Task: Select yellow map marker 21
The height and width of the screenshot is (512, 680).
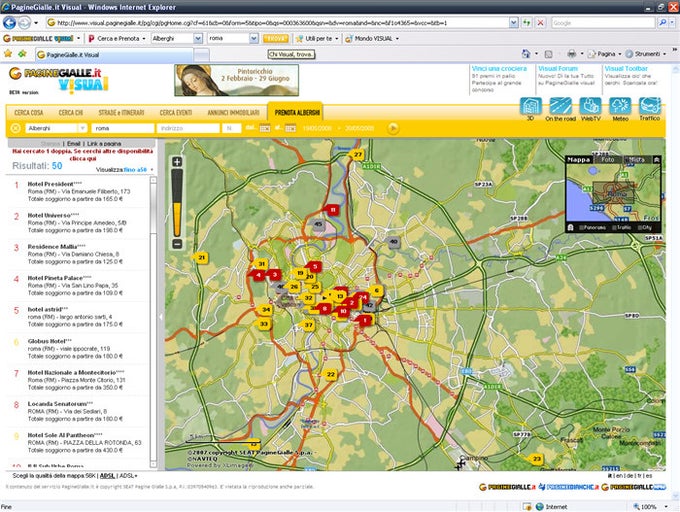Action: pyautogui.click(x=201, y=258)
